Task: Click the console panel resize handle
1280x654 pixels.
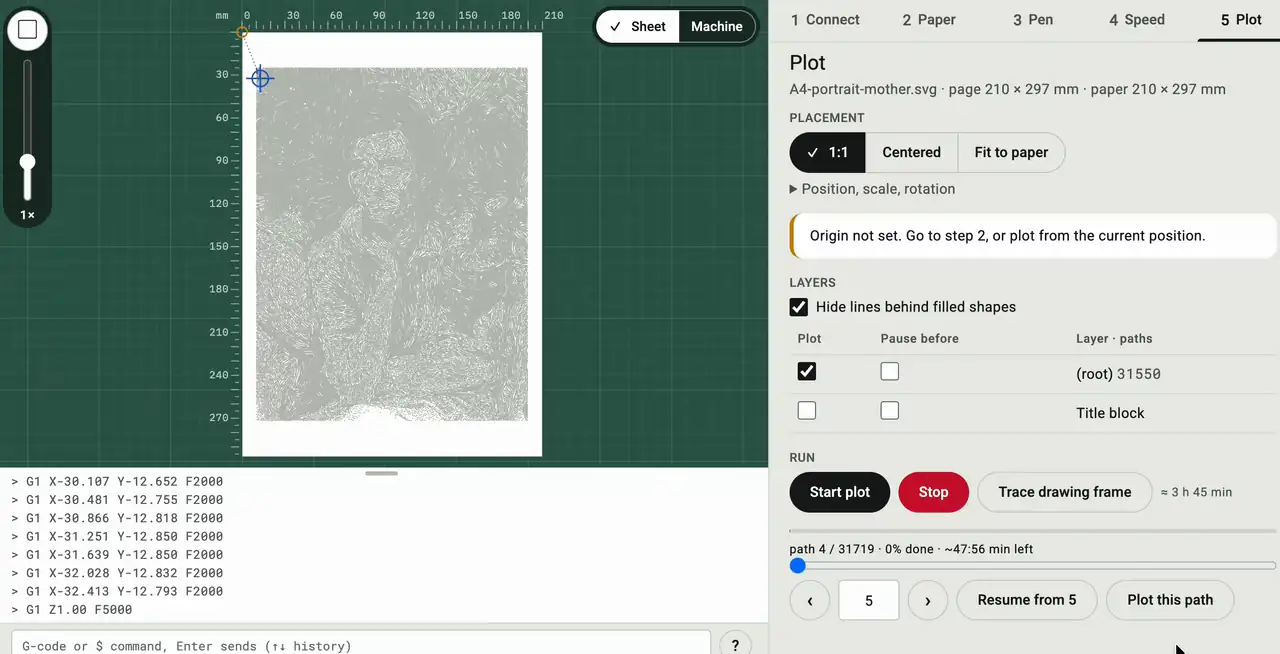Action: coord(382,473)
